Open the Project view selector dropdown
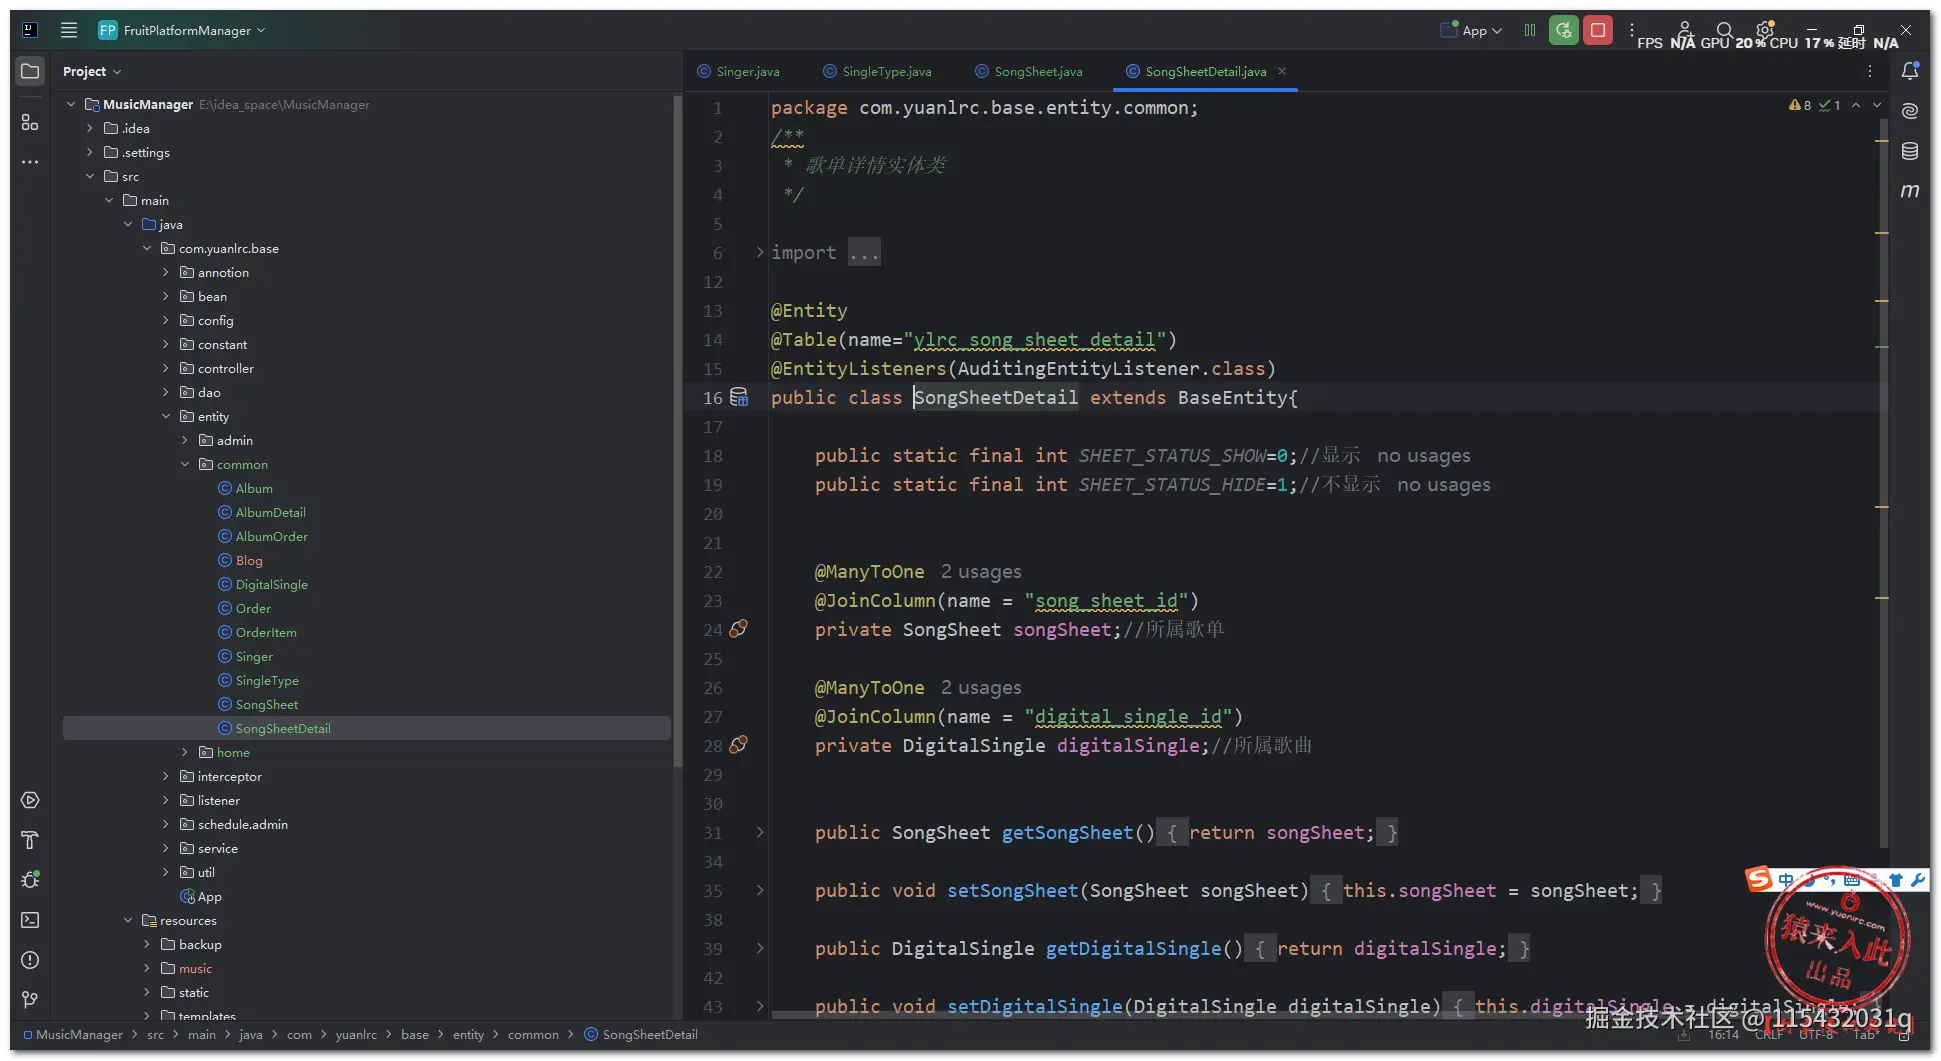Viewport: 1941px width, 1061px height. (x=92, y=71)
